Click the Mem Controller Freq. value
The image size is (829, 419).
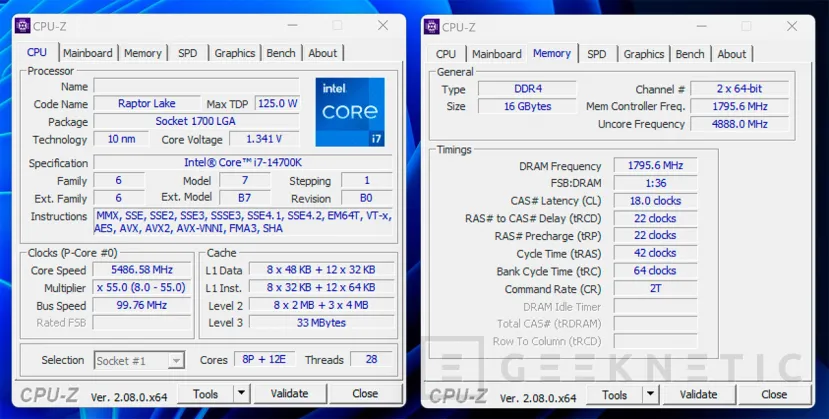pos(740,106)
